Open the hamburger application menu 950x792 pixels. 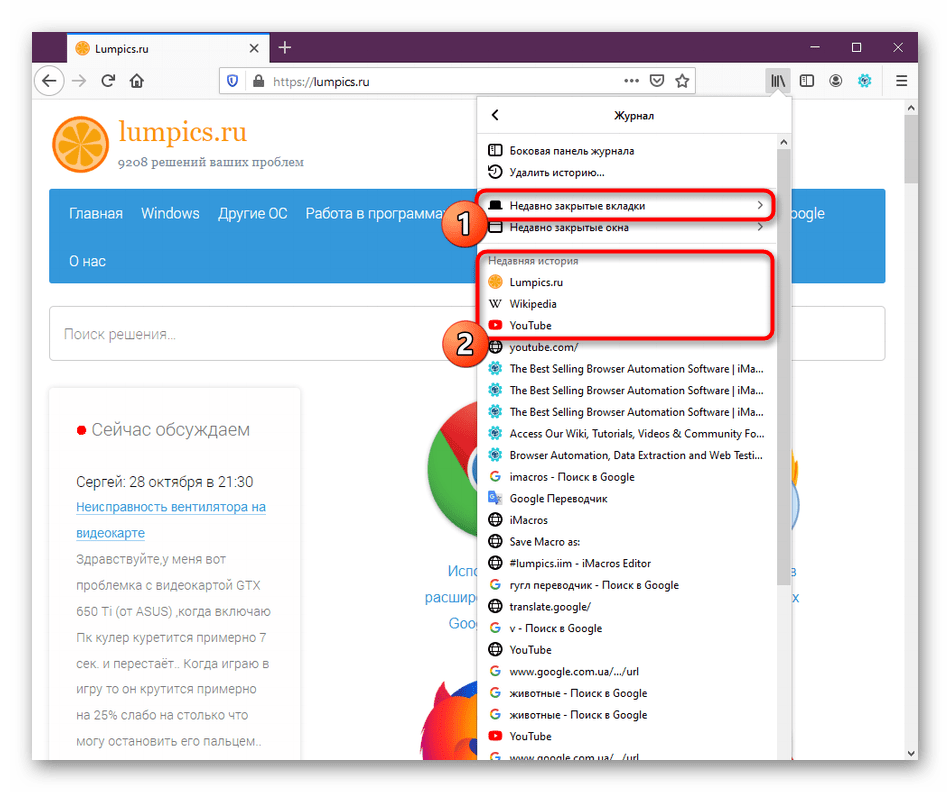pyautogui.click(x=902, y=81)
